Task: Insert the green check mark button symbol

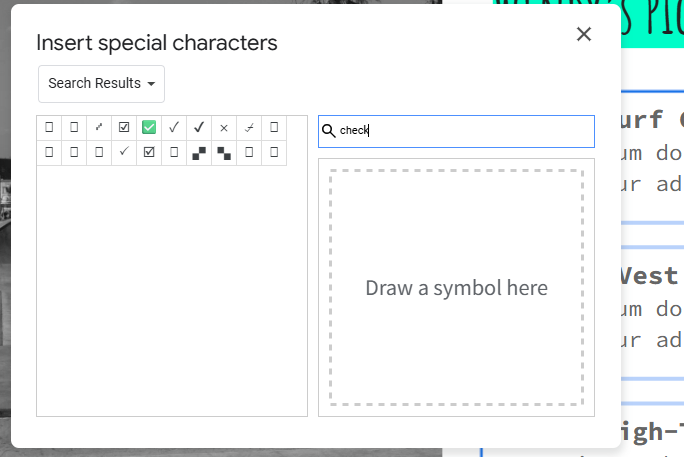Action: coord(149,127)
